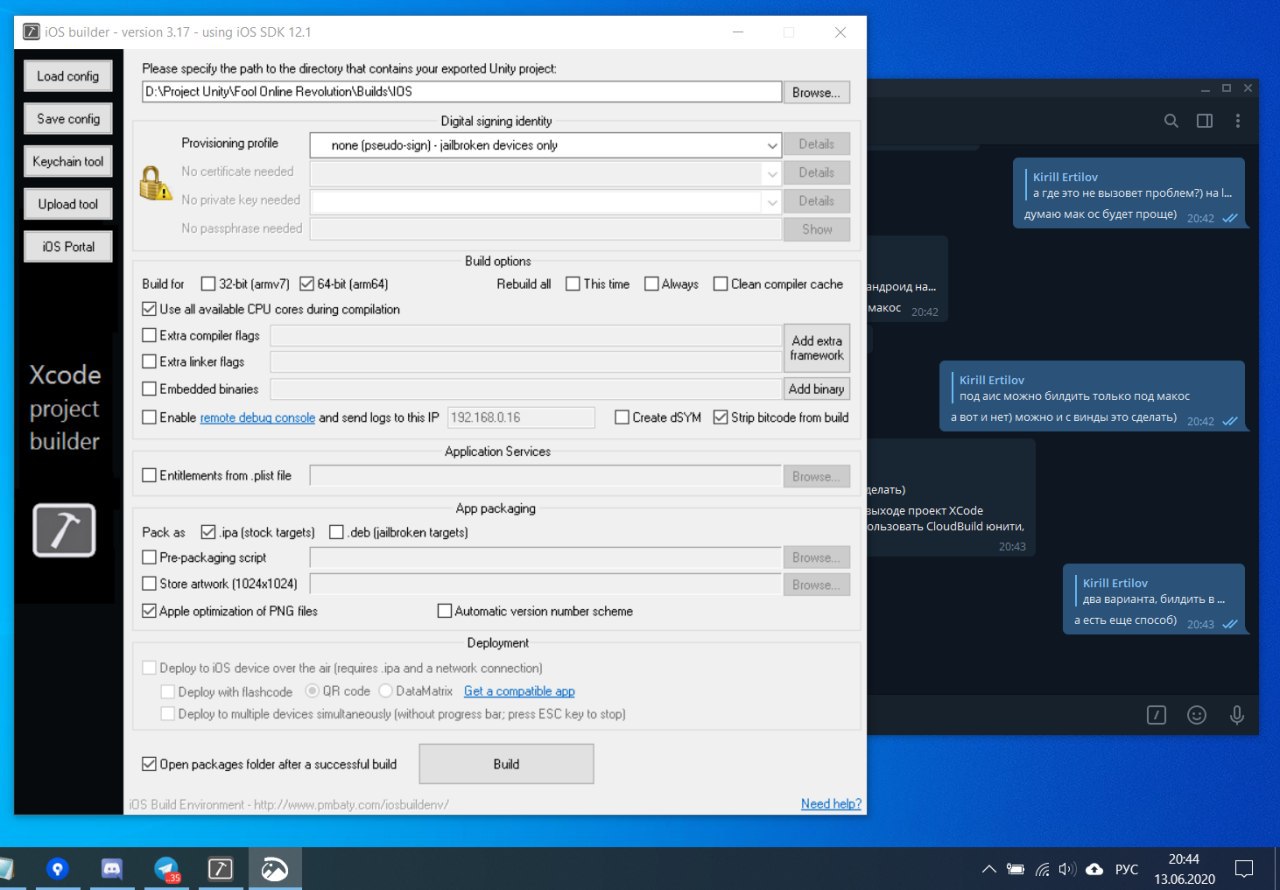Open the Wi-Fi network tray icon
The image size is (1280, 890).
[x=1042, y=869]
